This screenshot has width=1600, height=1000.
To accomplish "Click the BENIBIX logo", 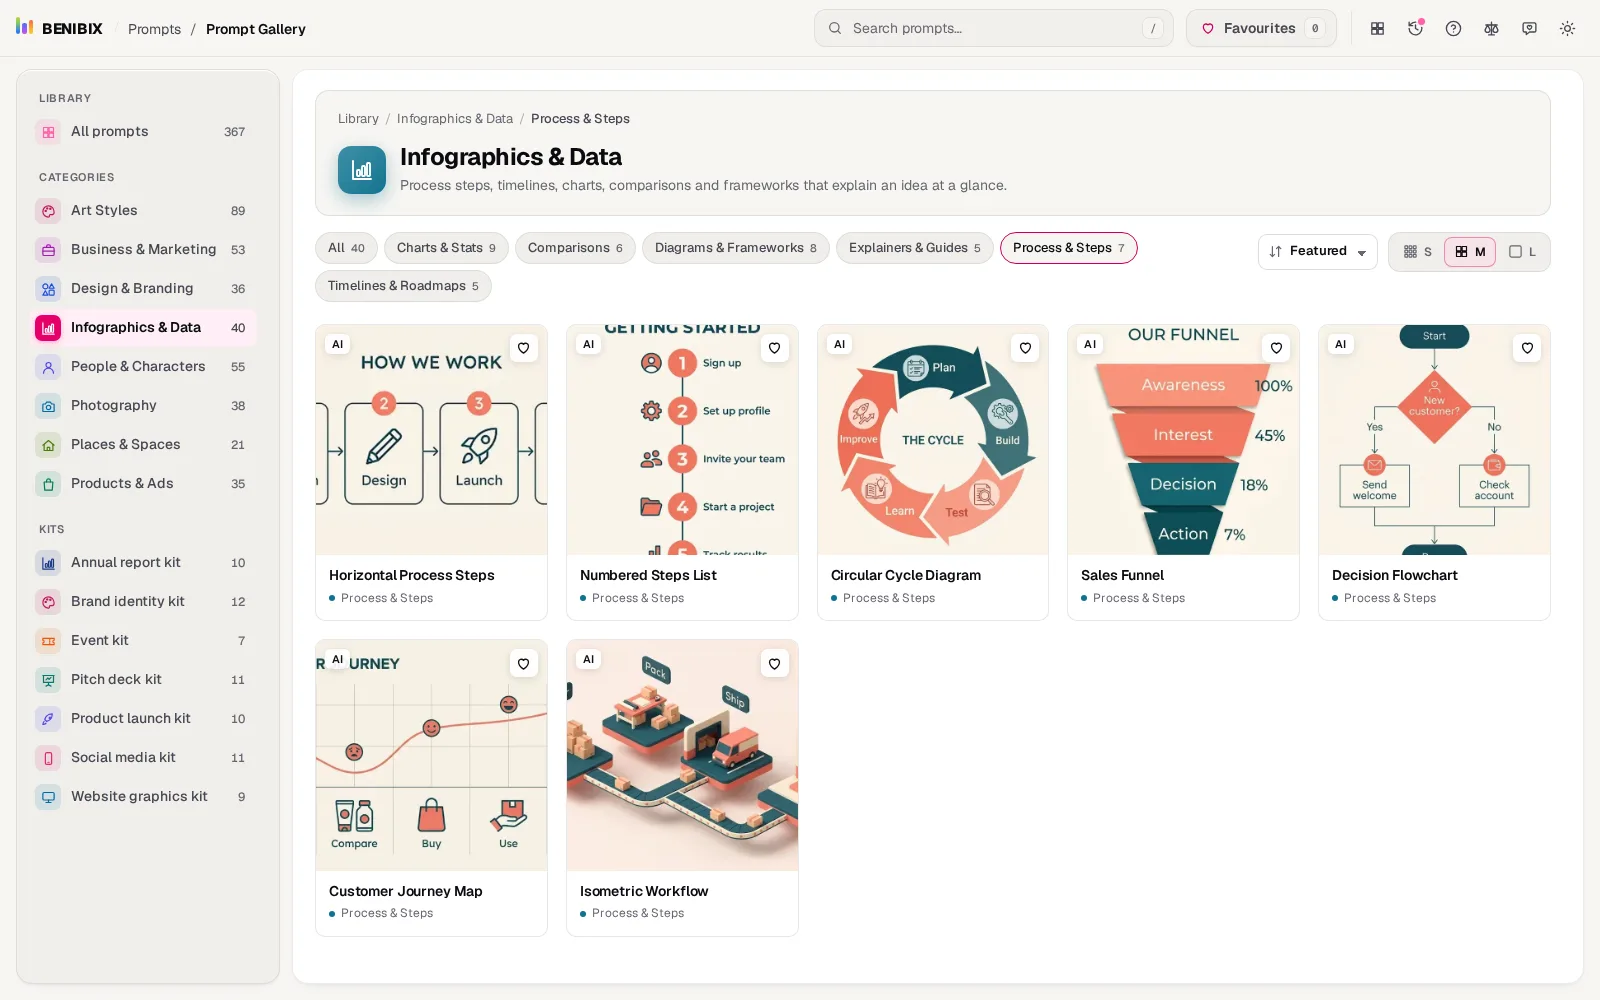I will point(60,28).
